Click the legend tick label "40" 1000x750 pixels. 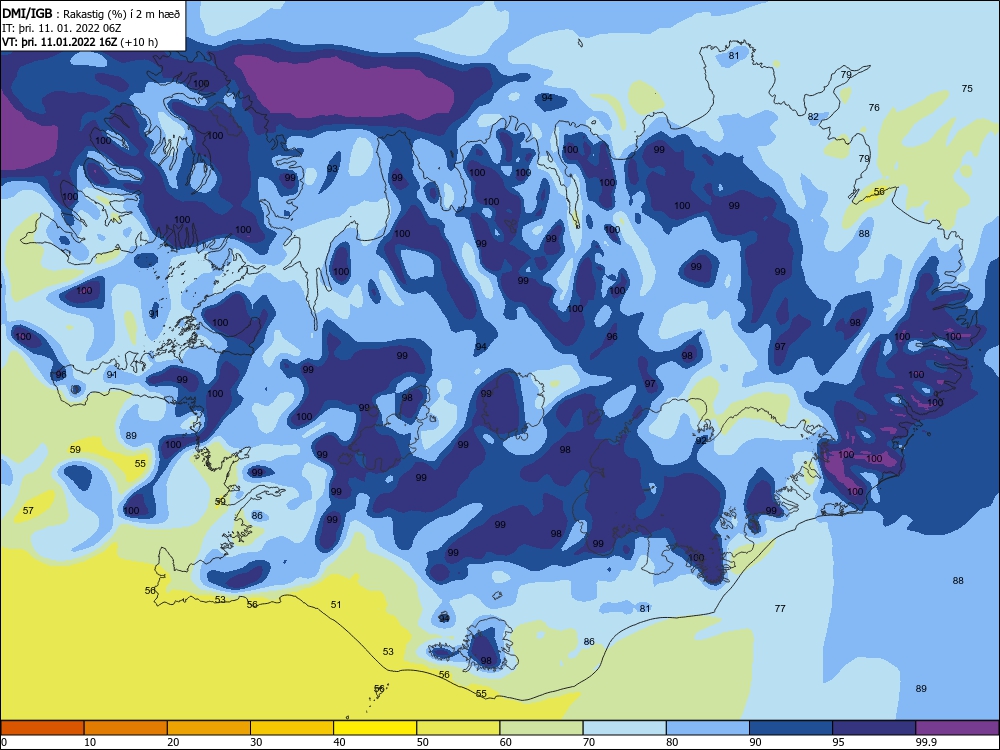(339, 742)
